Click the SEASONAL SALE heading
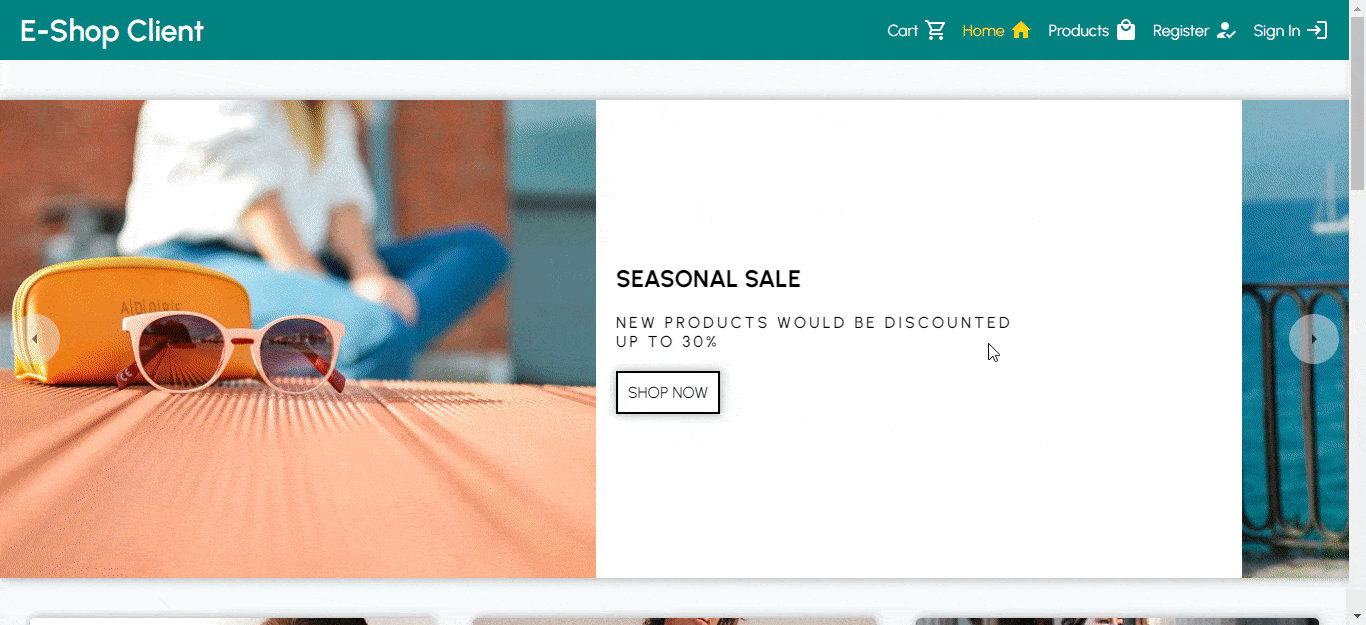1366x625 pixels. point(708,279)
